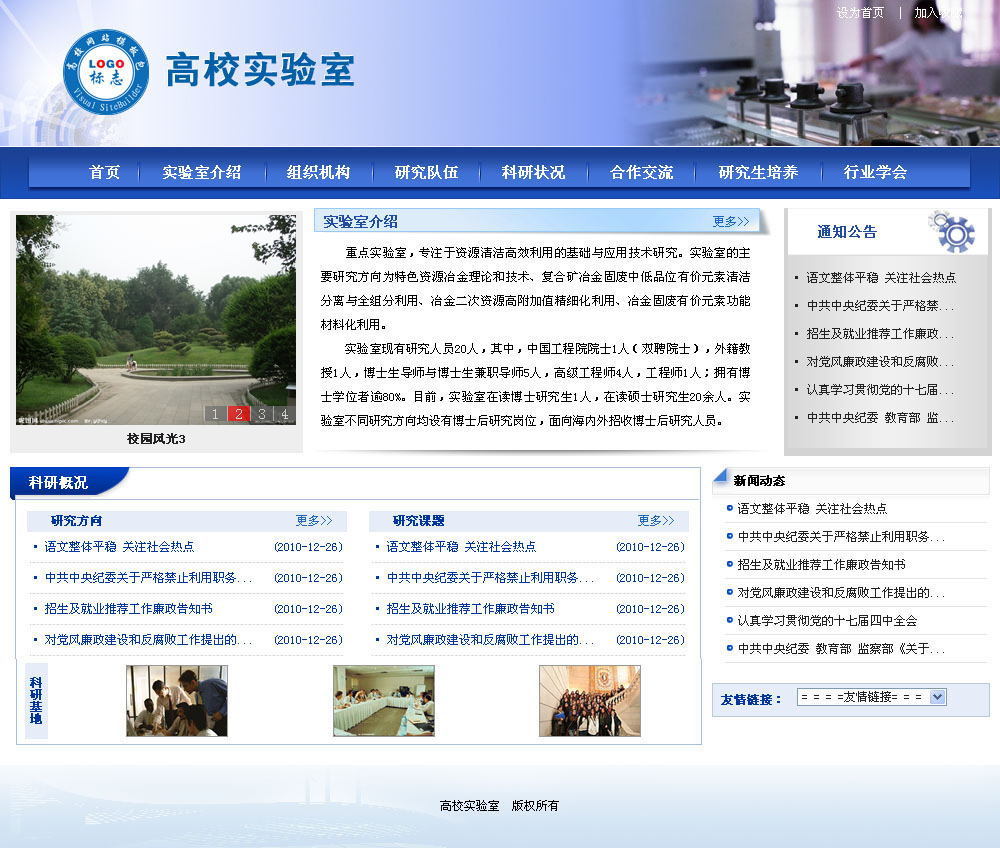Open 对党风廉政建设和反腐败工作提出的 under 研究方向
The image size is (1000, 848).
tap(148, 640)
